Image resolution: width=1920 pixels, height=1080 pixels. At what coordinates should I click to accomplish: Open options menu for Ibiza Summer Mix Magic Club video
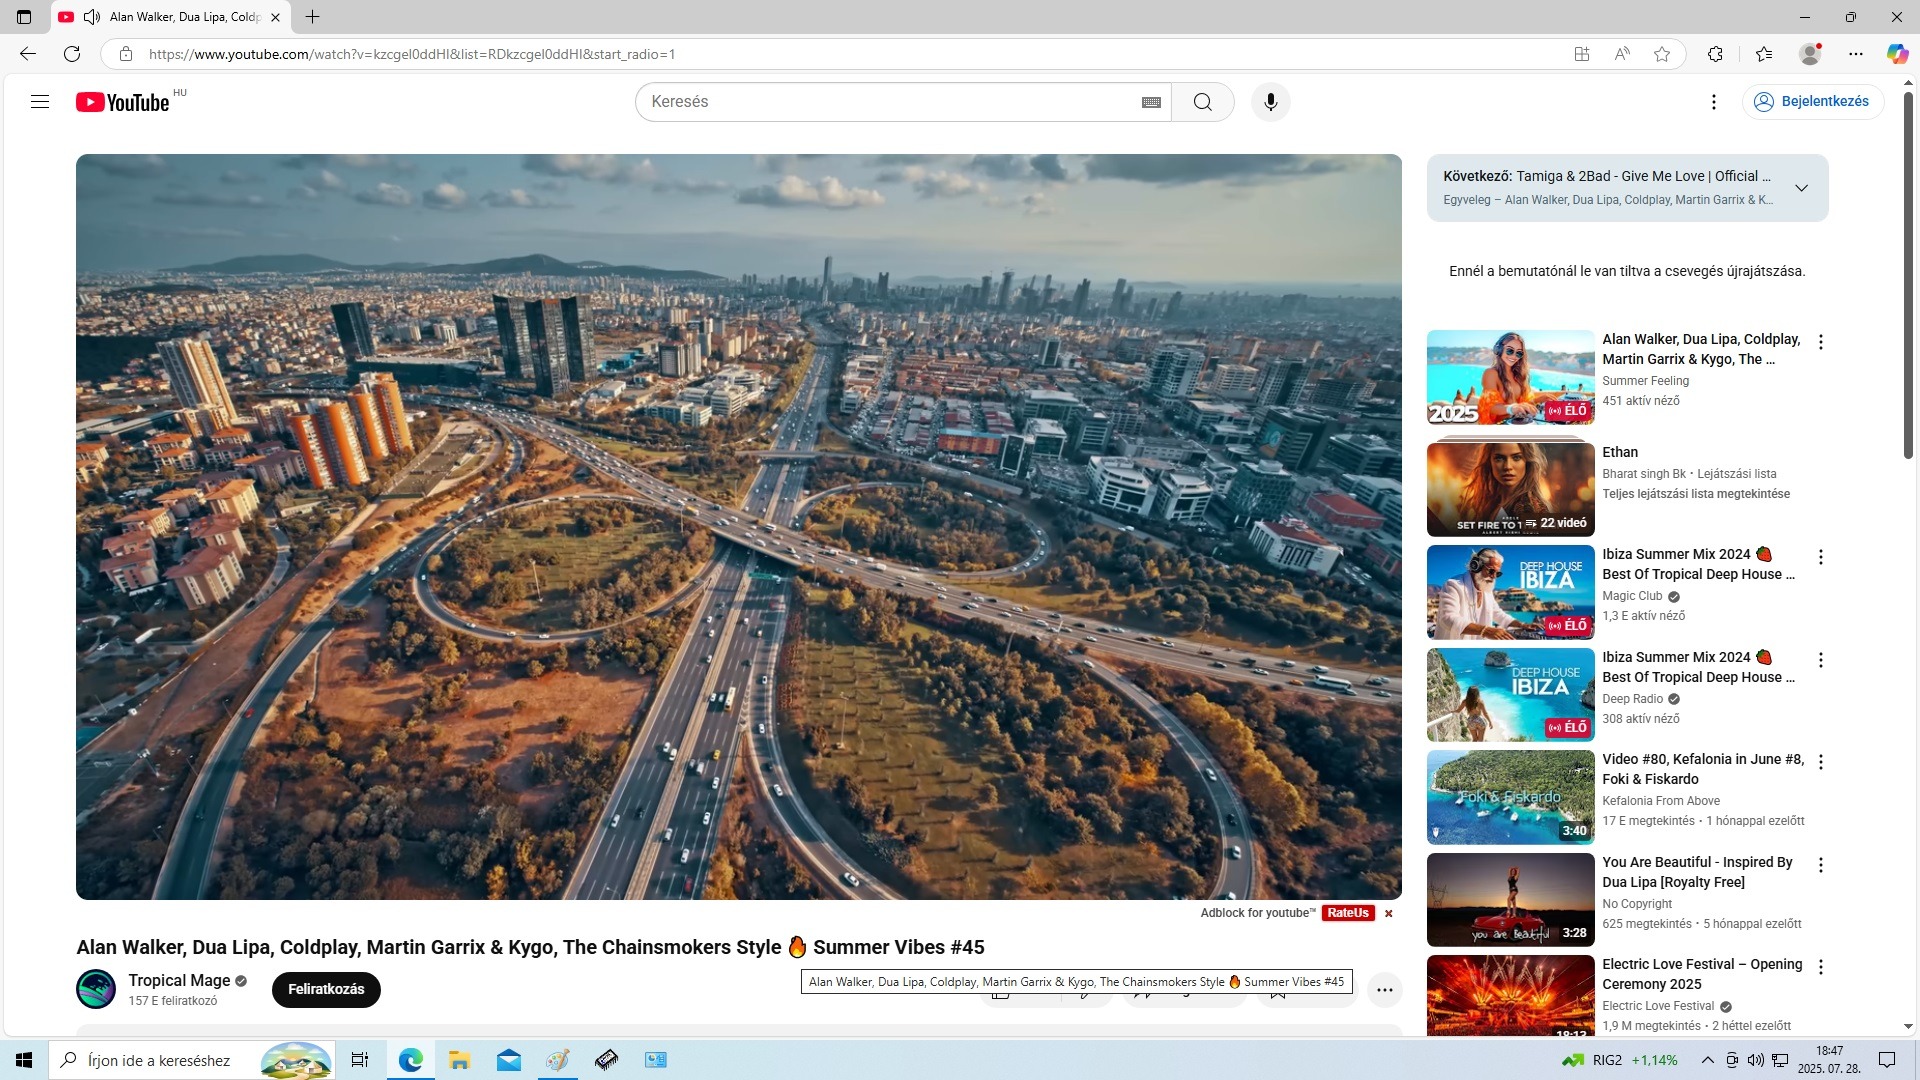pyautogui.click(x=1820, y=557)
